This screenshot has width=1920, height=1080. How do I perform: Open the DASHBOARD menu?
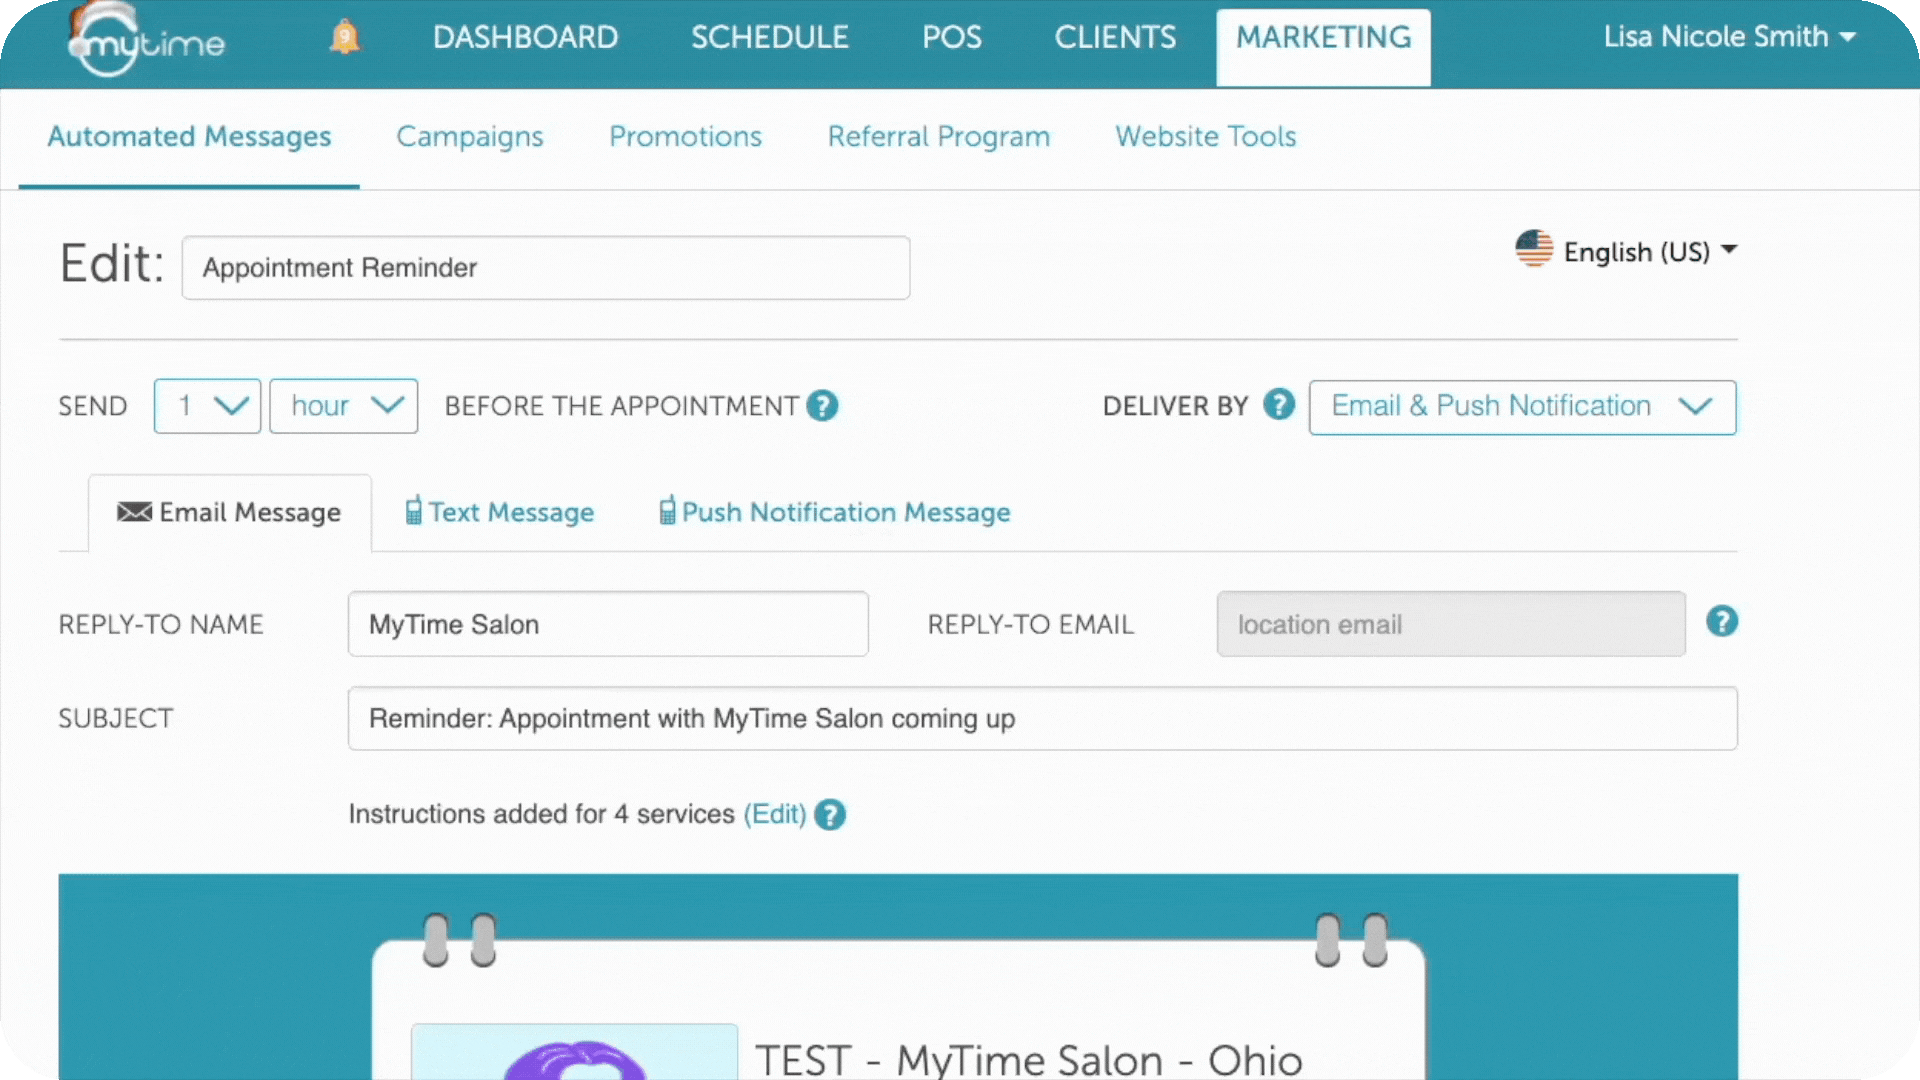[526, 38]
